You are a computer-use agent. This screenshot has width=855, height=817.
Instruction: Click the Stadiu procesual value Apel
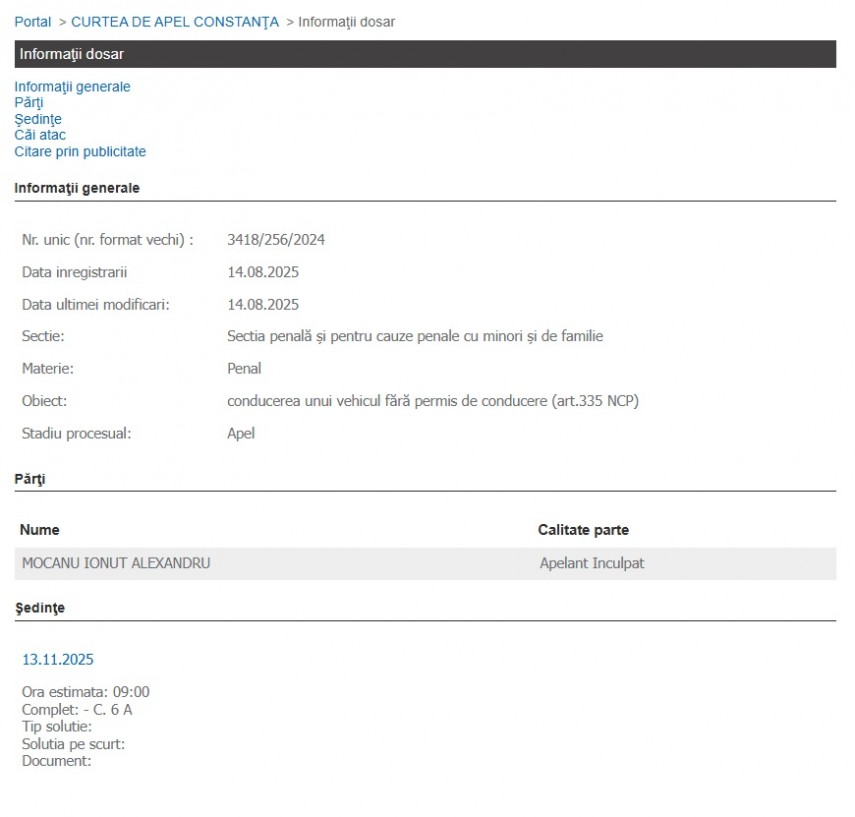241,434
